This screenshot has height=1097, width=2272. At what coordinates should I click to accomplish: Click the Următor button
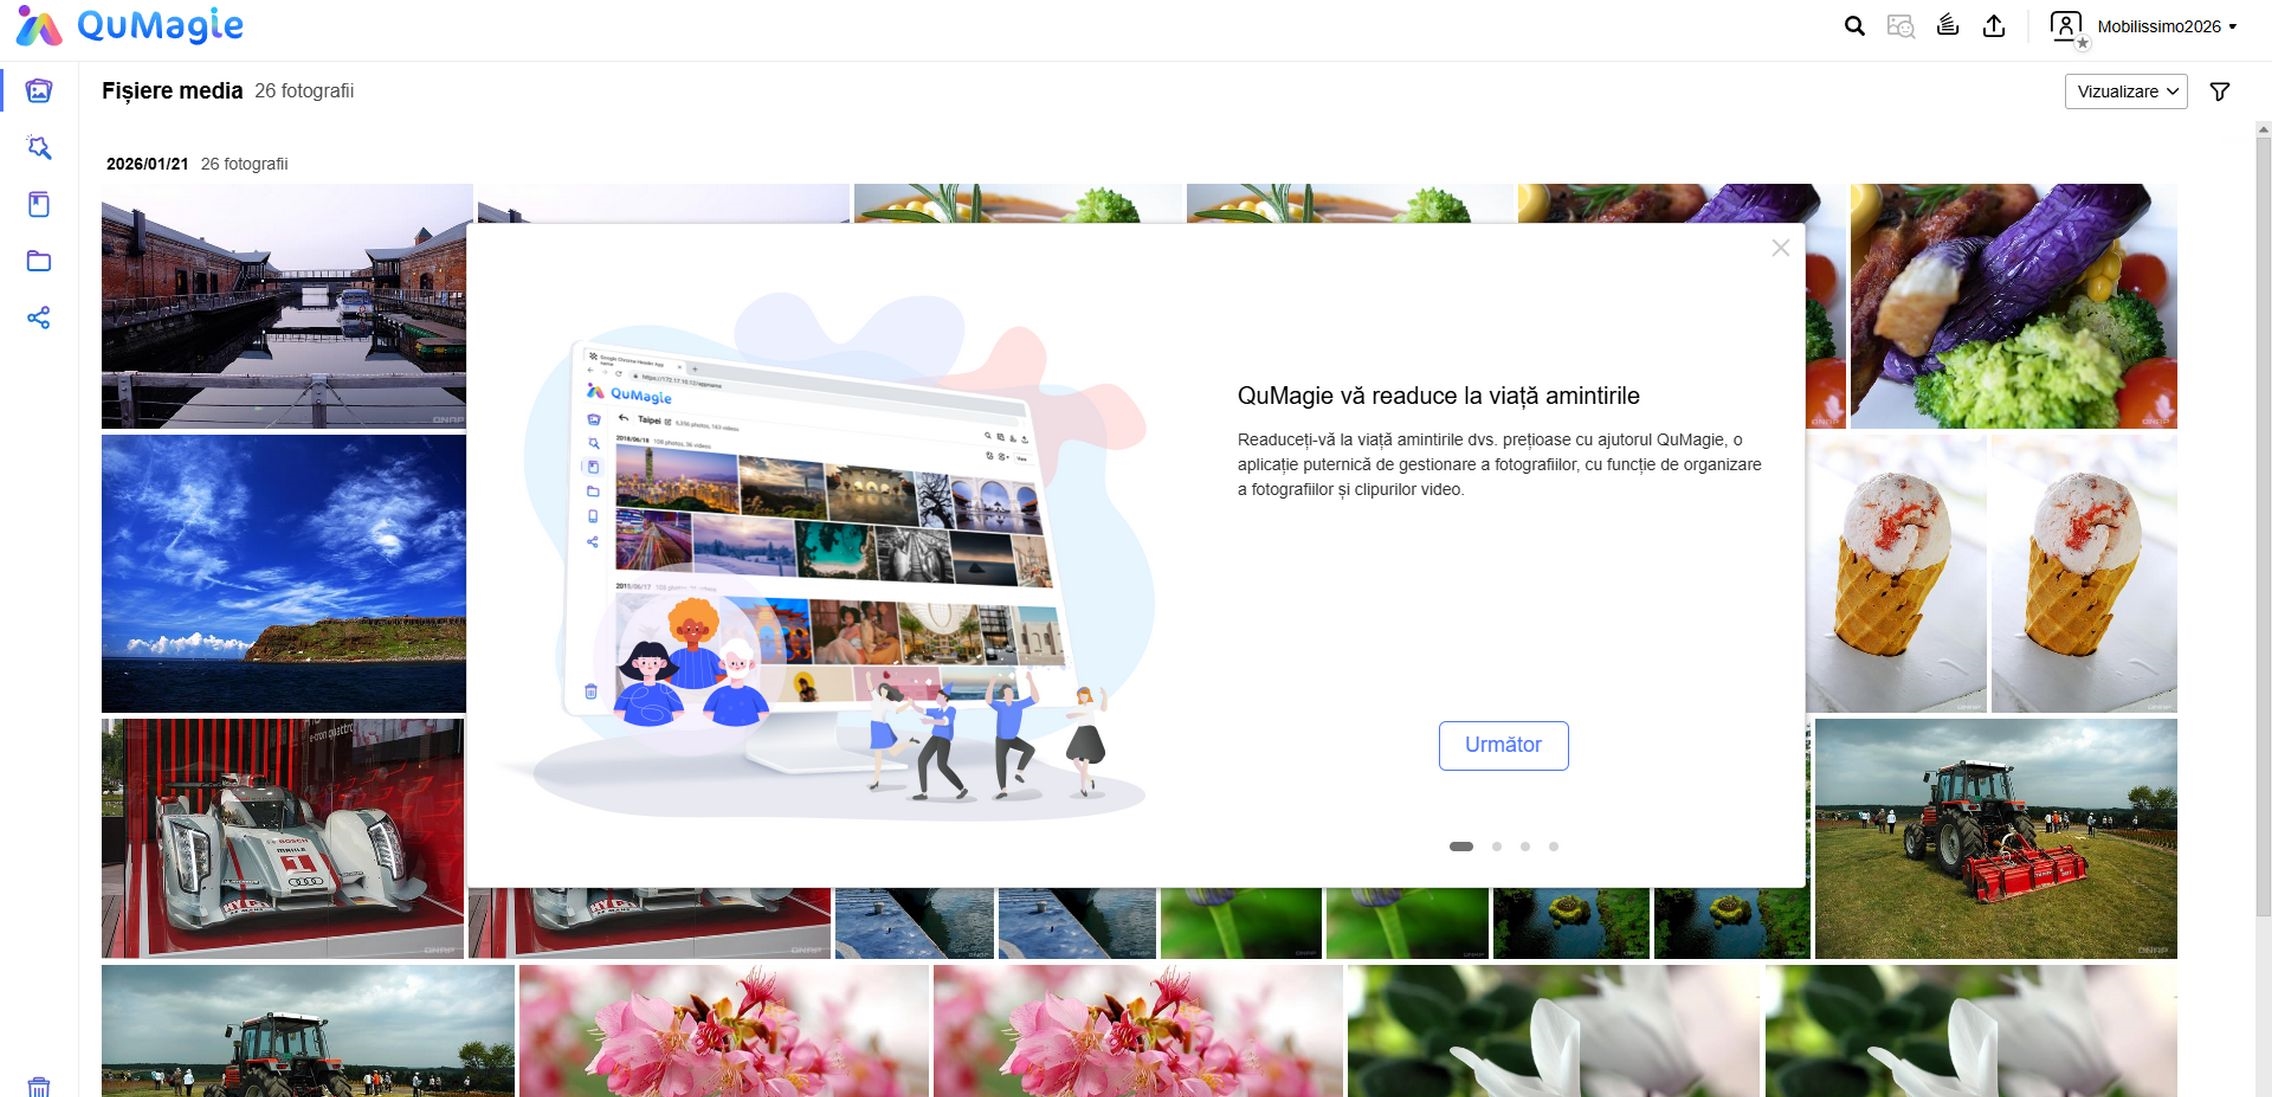click(1503, 745)
